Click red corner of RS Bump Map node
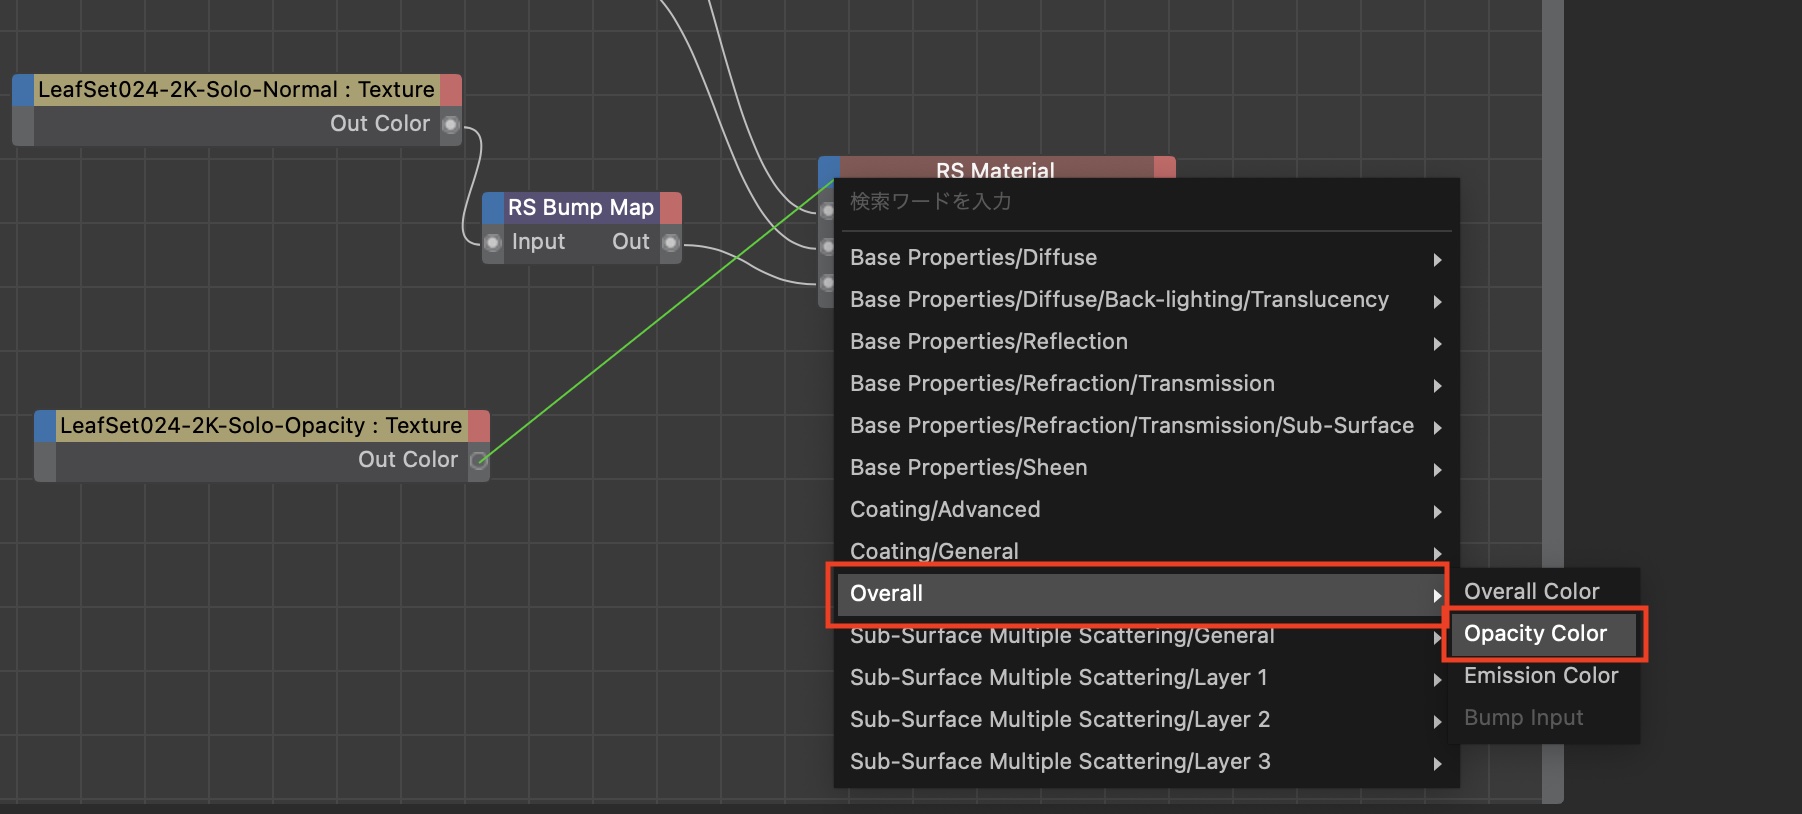The width and height of the screenshot is (1802, 814). (671, 208)
